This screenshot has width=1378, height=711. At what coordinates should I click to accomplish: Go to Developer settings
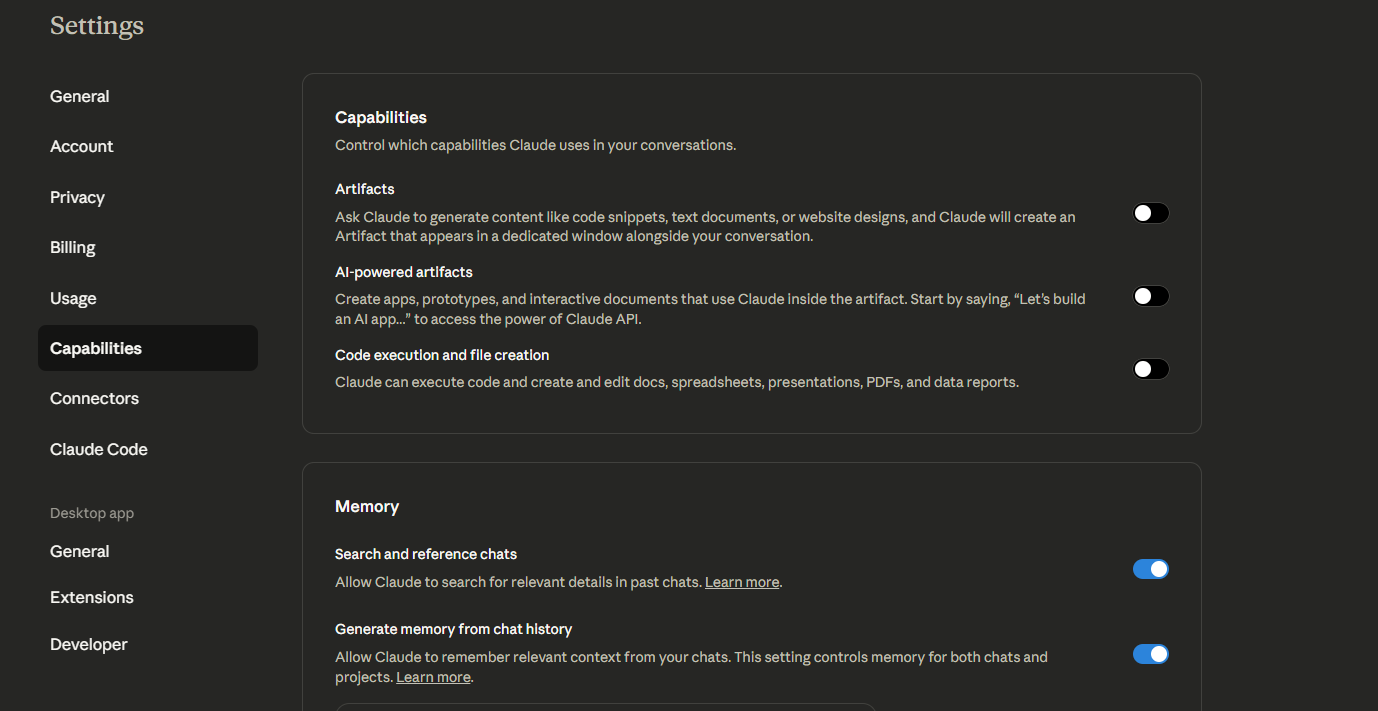pyautogui.click(x=89, y=644)
